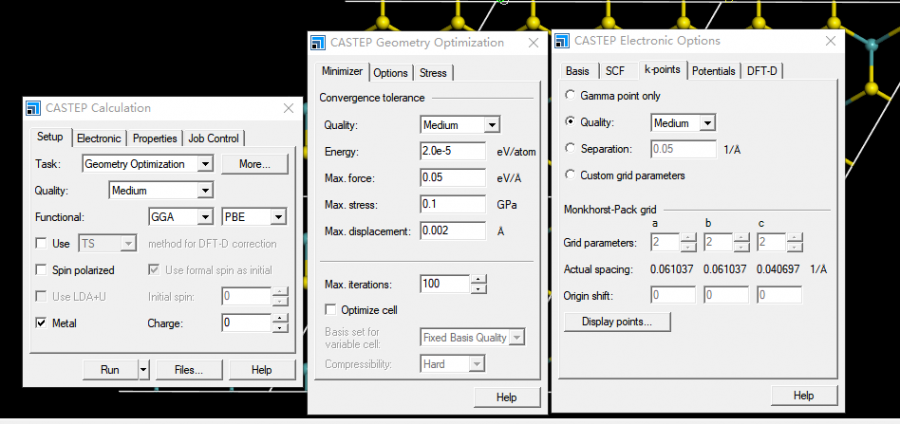Close the CASTEP Electronic Options dialog

click(x=827, y=41)
